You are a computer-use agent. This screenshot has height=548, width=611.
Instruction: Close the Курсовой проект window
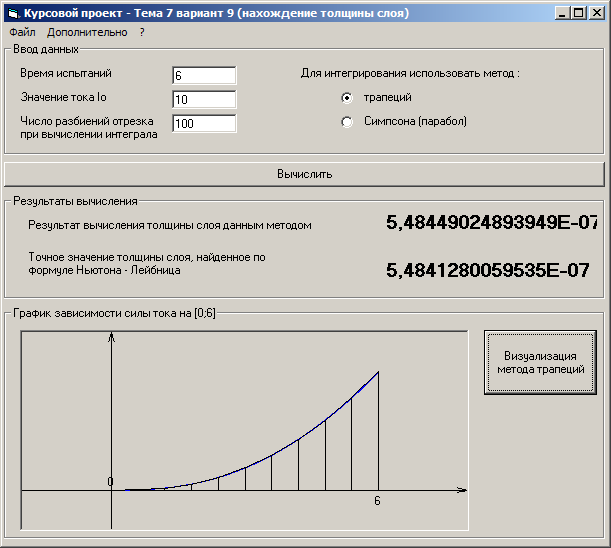[x=598, y=13]
